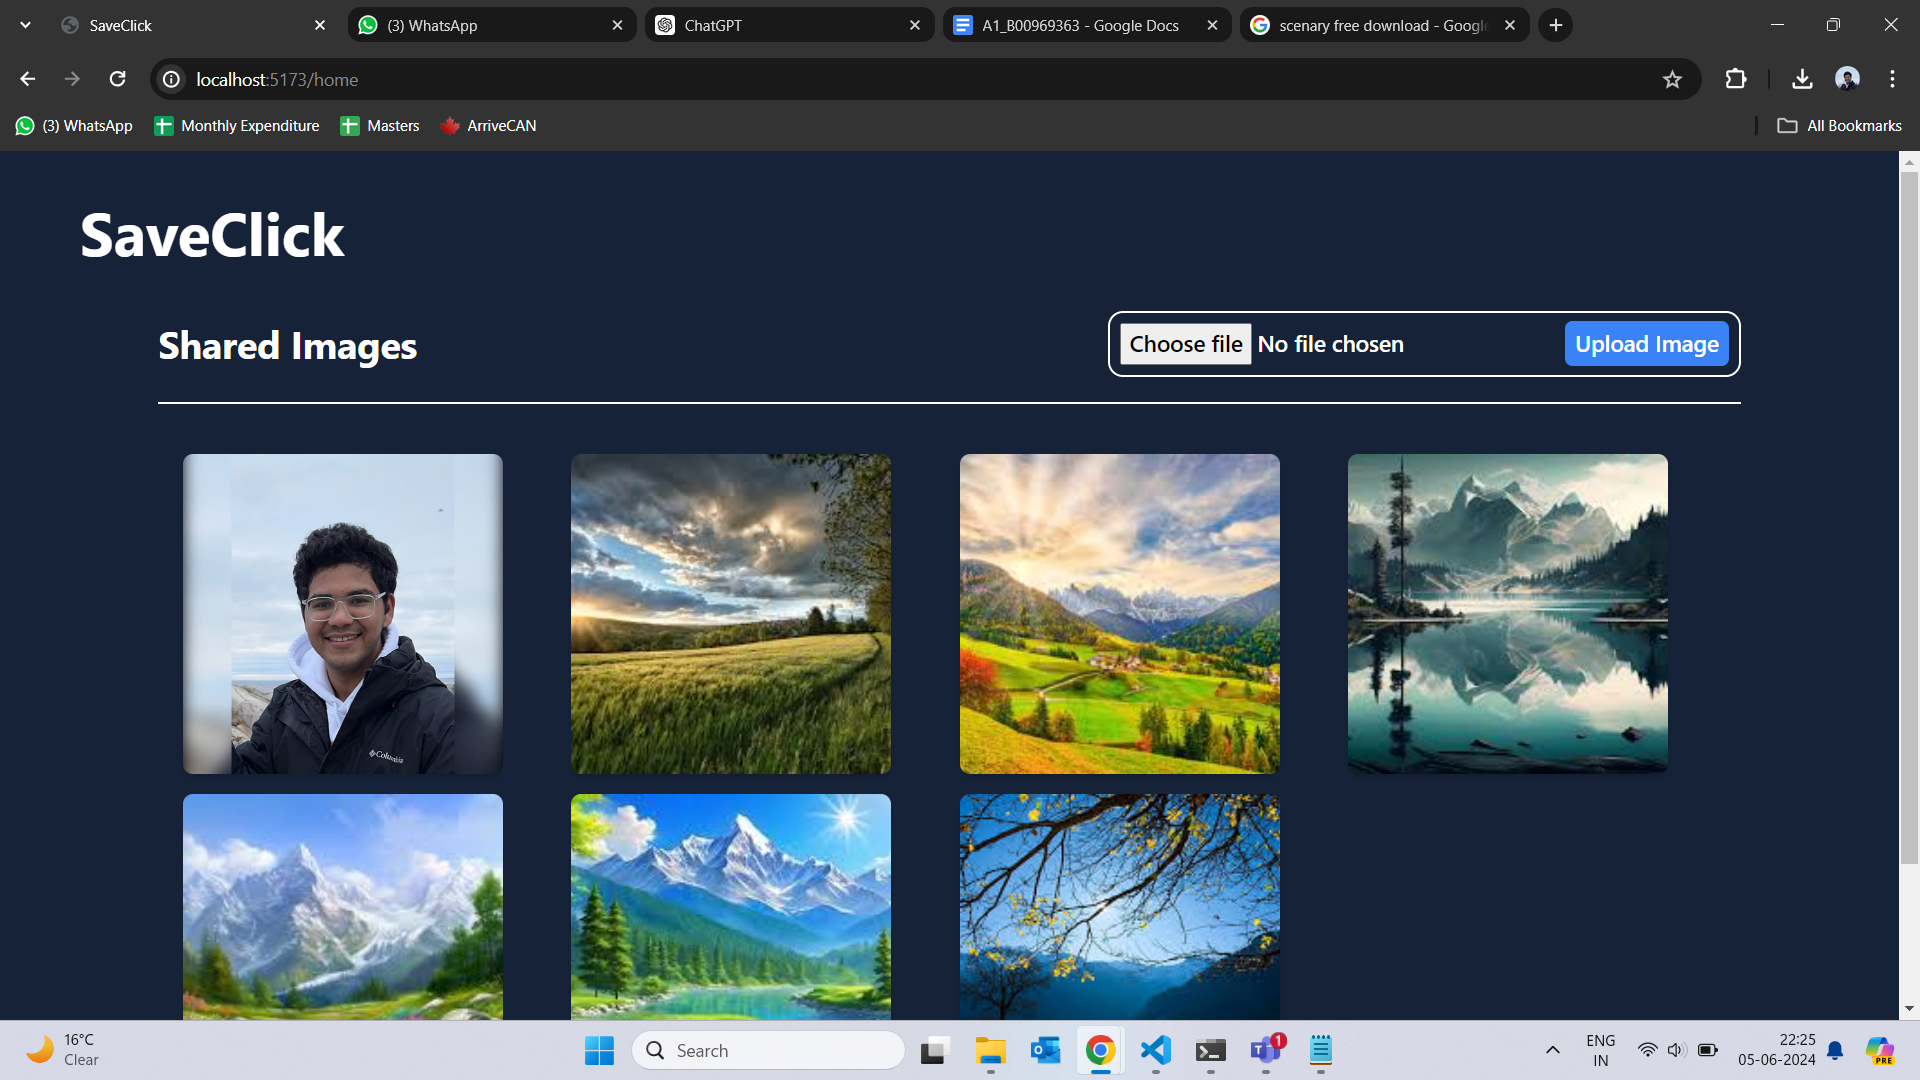This screenshot has width=1920, height=1080.
Task: Open Microsoft Teams from the taskbar
Action: (1265, 1051)
